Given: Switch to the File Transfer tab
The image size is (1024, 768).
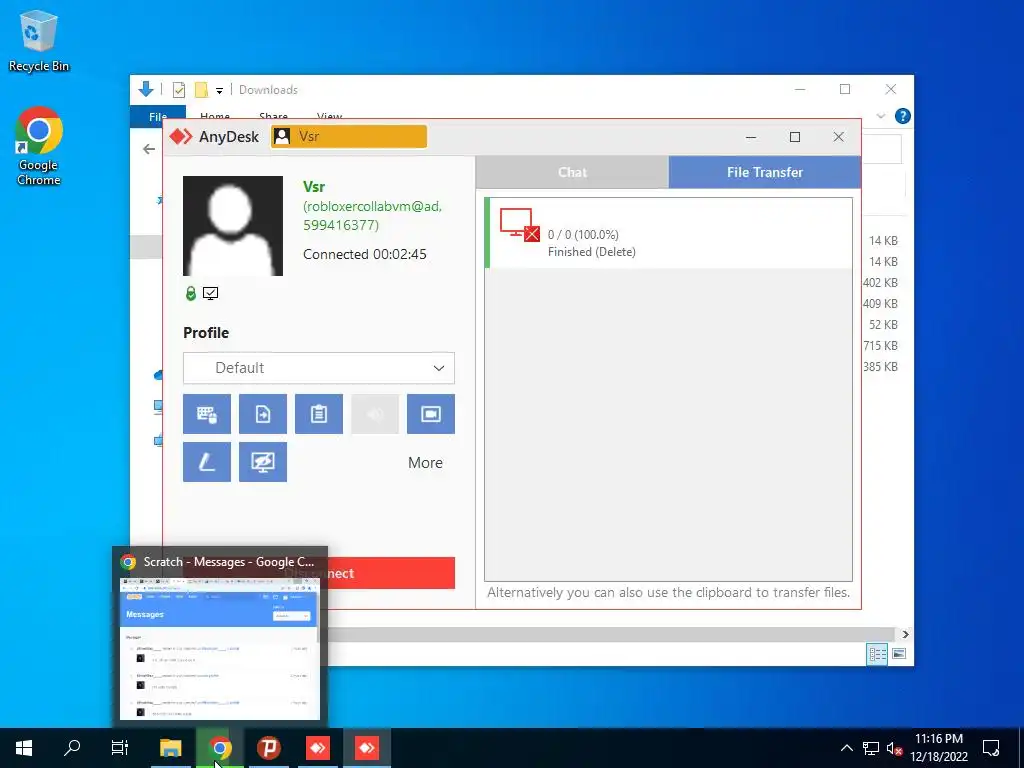Looking at the screenshot, I should click(765, 172).
